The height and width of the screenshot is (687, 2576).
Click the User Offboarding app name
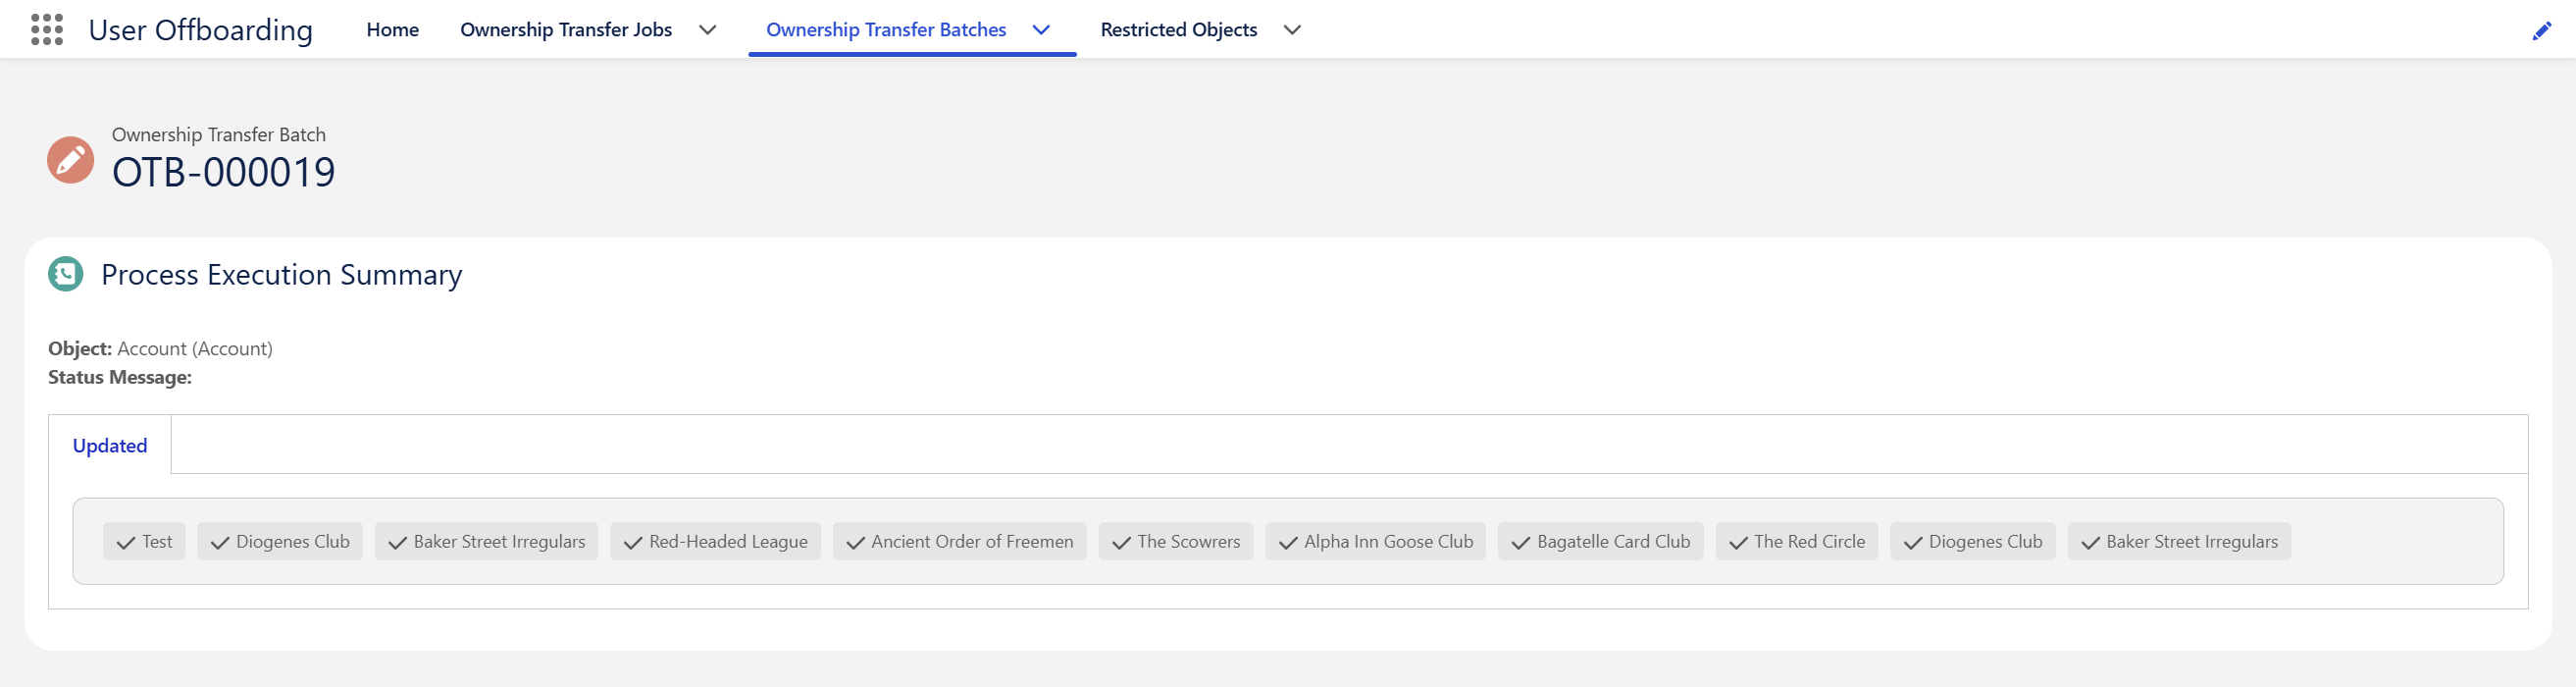pos(200,30)
